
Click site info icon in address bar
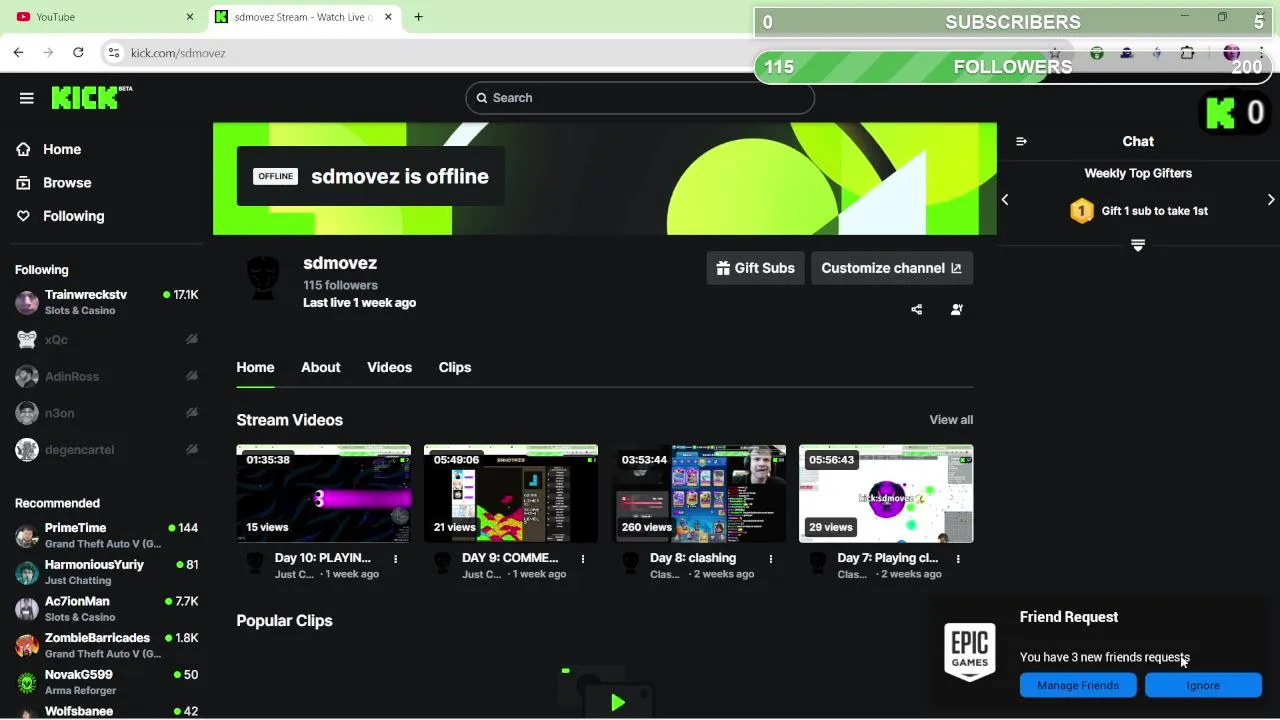(x=114, y=53)
